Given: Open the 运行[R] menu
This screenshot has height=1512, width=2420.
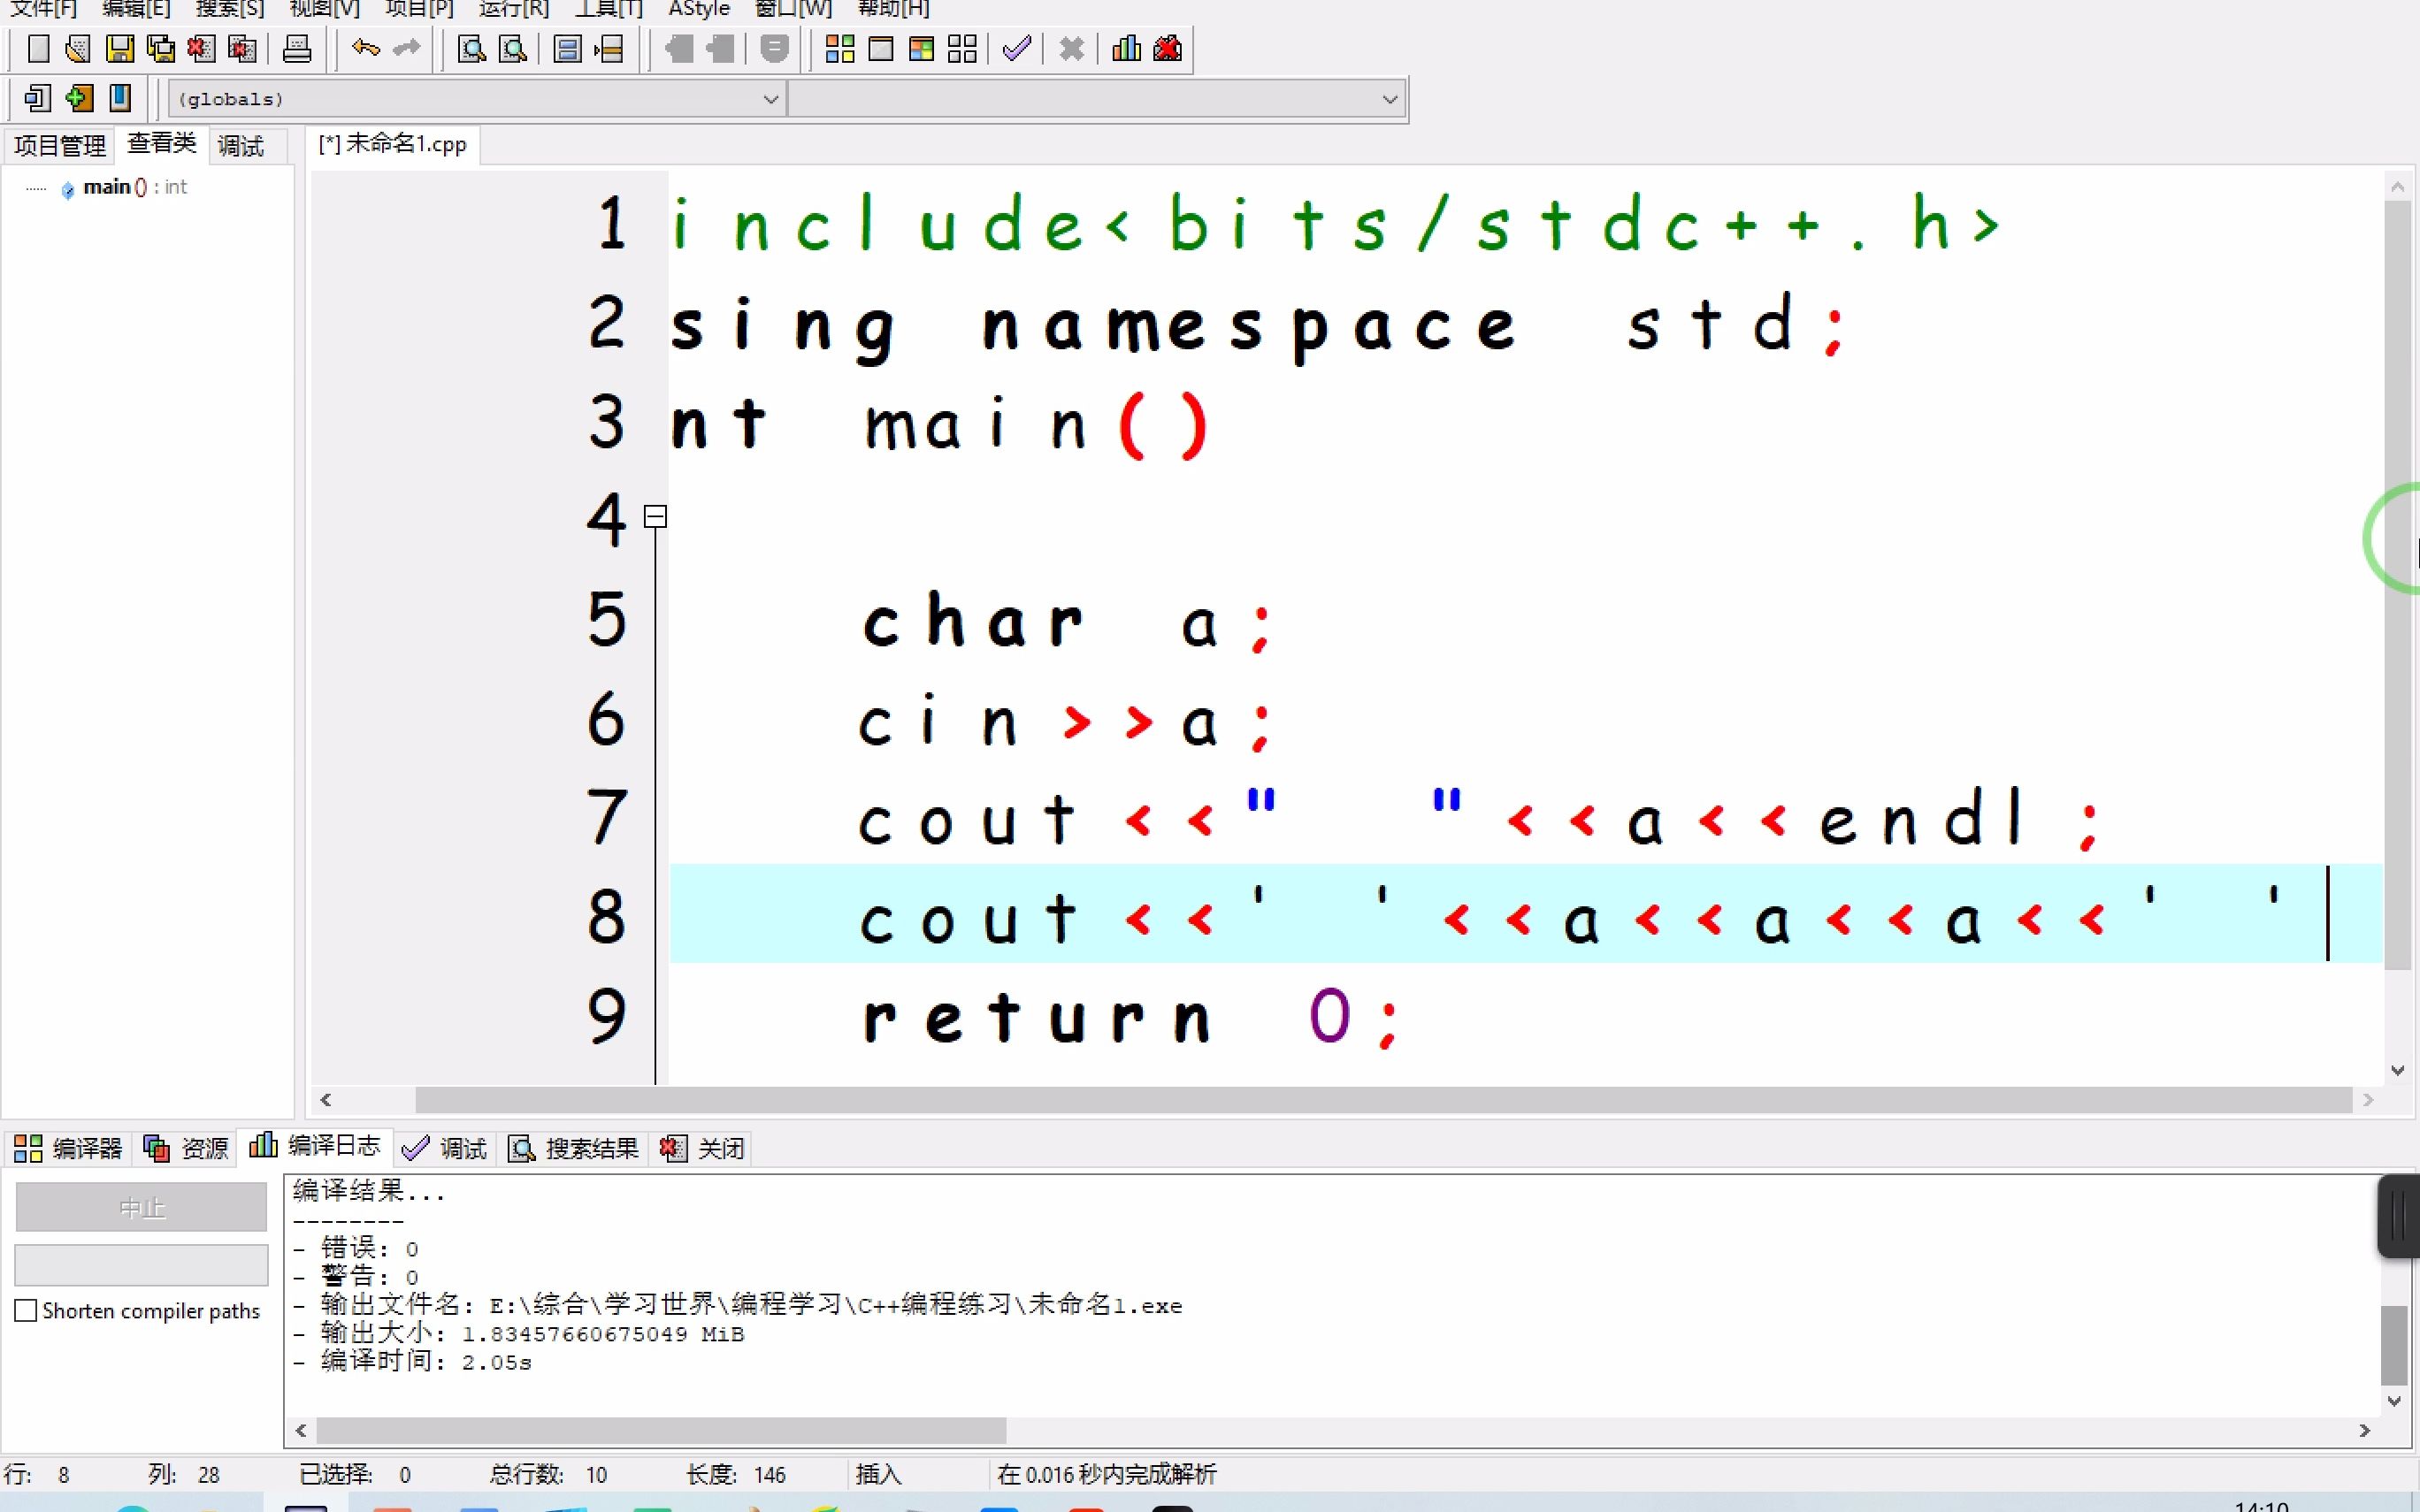Looking at the screenshot, I should (513, 9).
